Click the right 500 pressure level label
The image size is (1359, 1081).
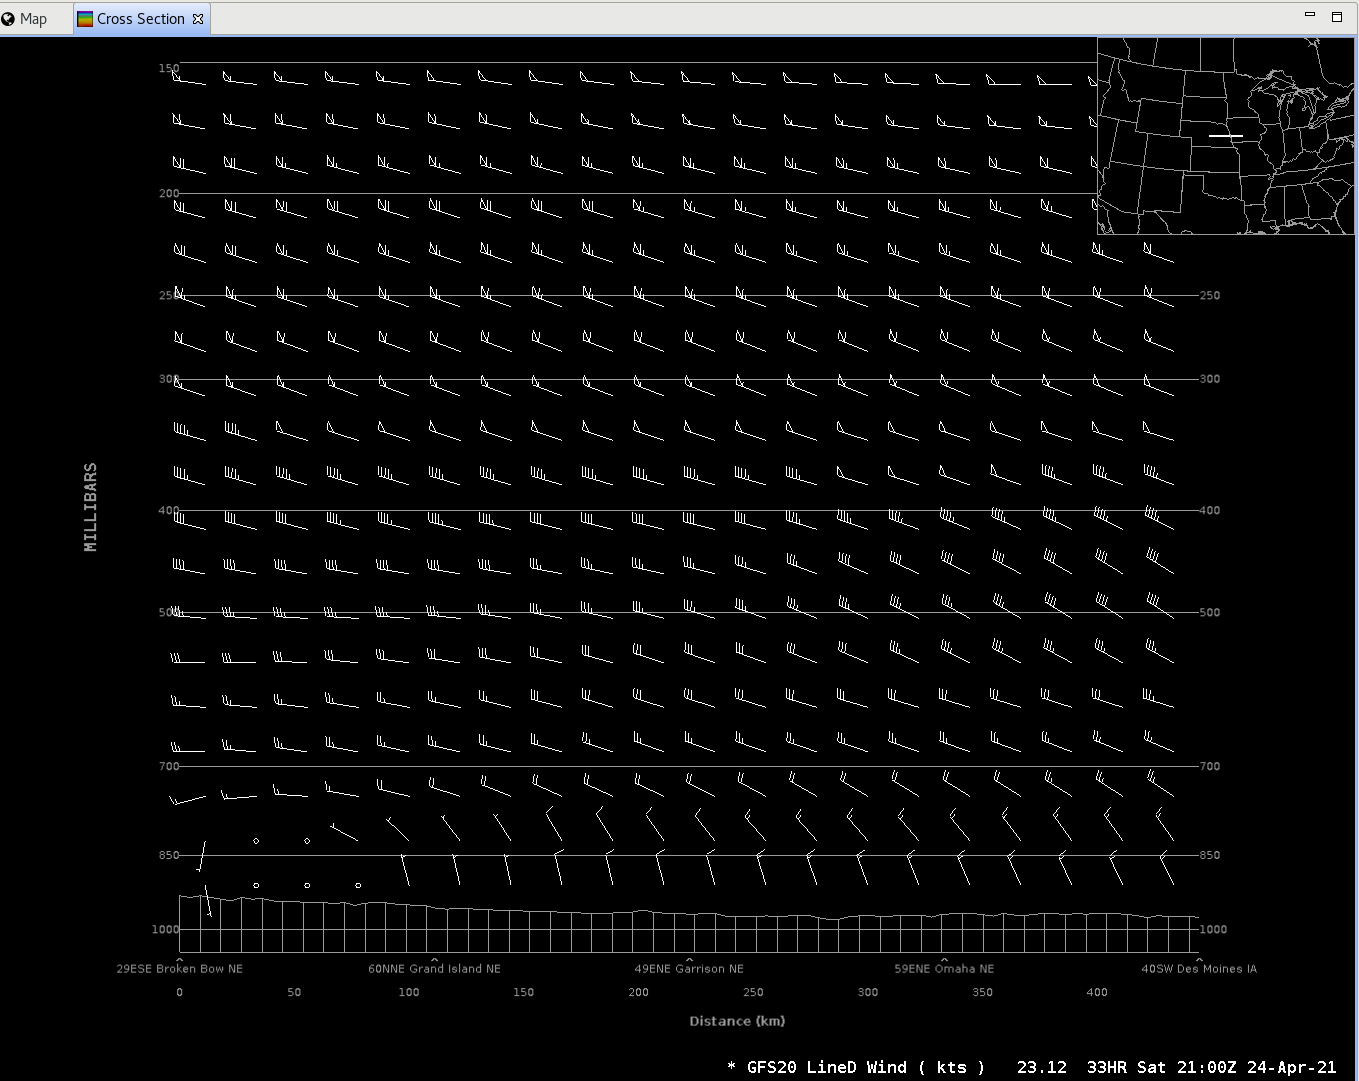[x=1209, y=612]
